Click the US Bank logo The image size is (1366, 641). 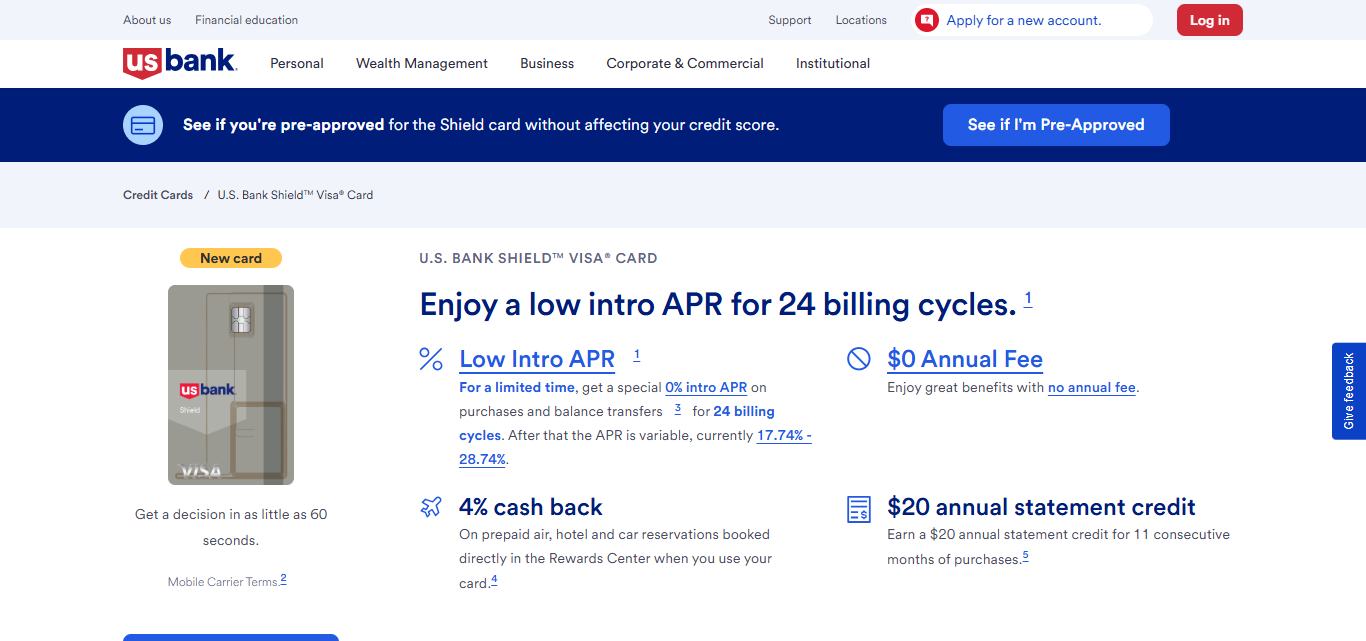180,63
